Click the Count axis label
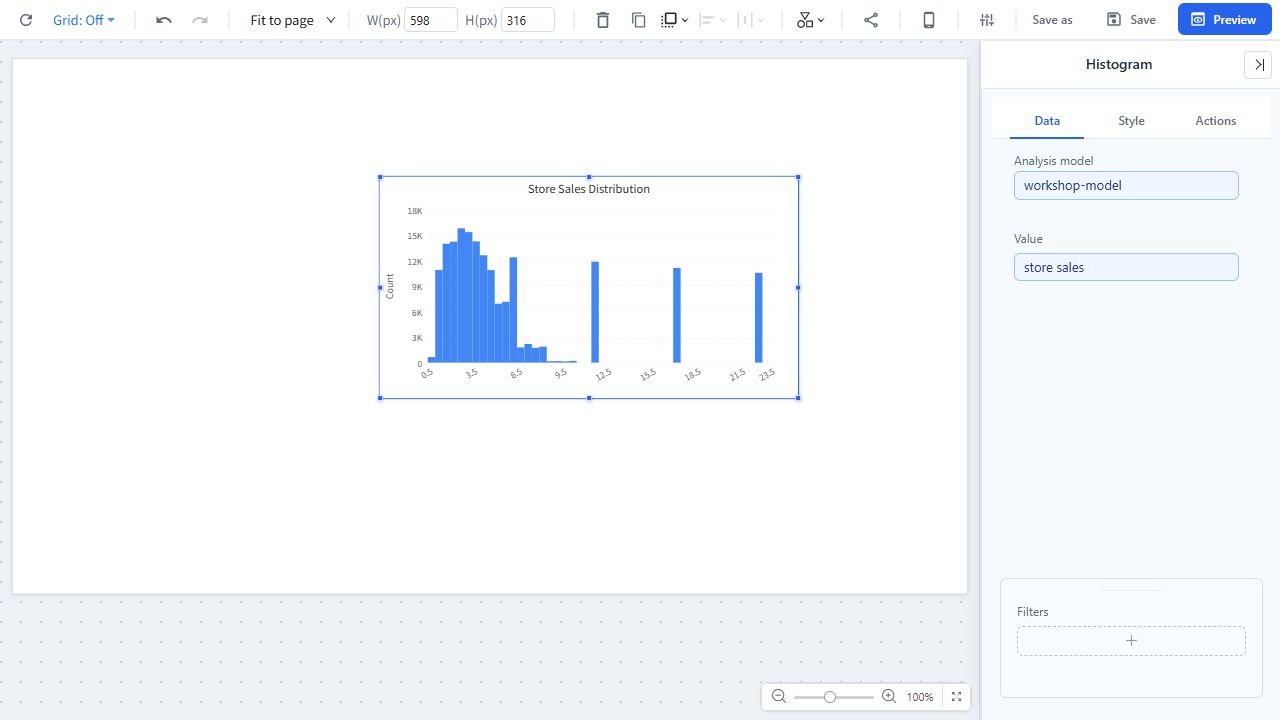This screenshot has height=720, width=1280. 390,286
